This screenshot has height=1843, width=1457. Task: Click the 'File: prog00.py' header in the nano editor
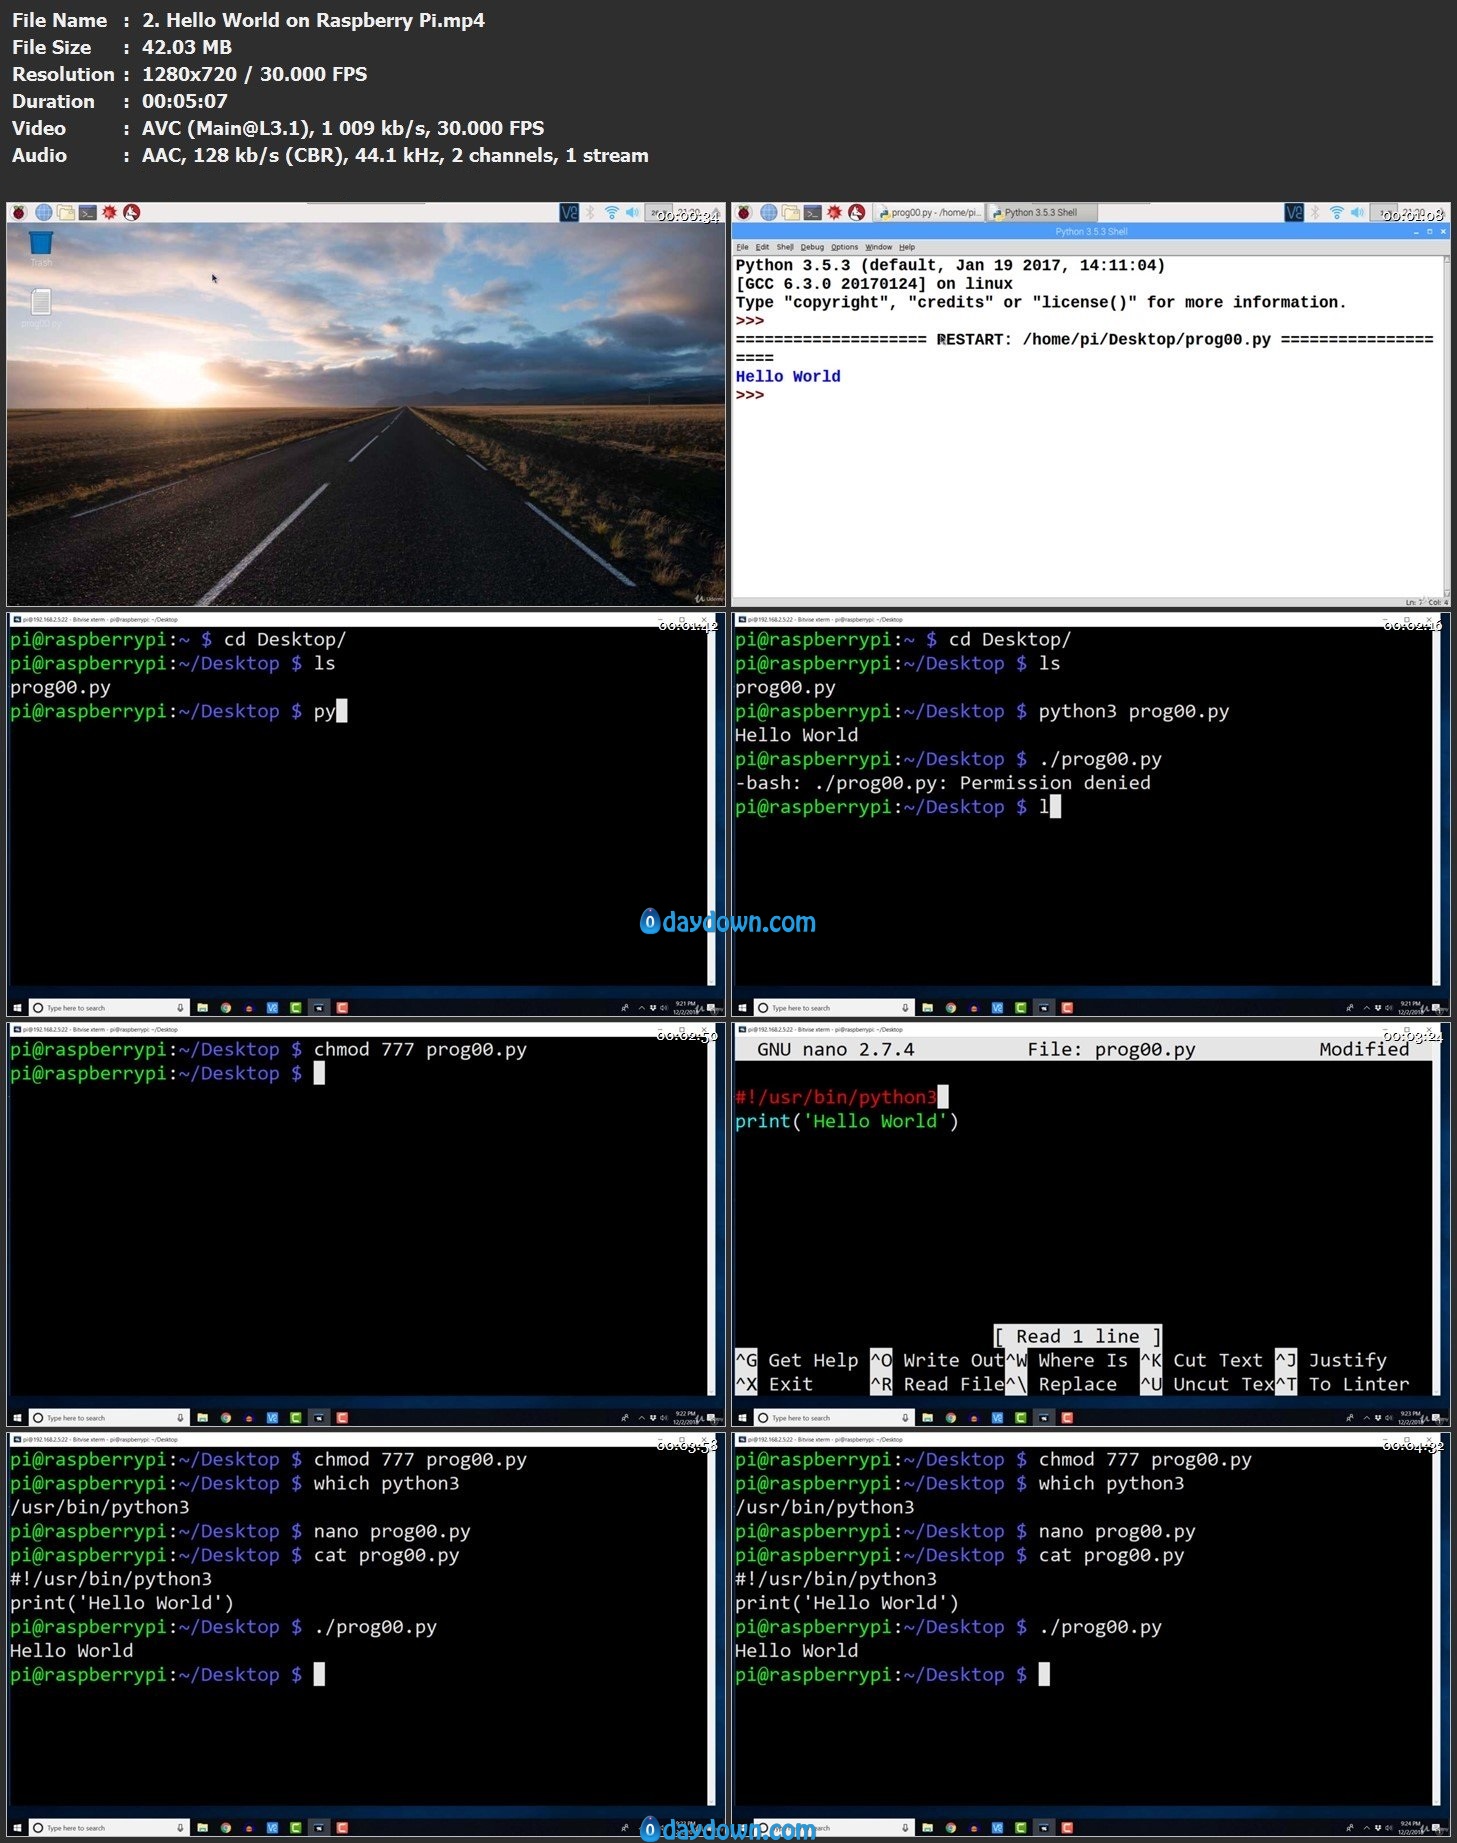coord(1111,1050)
